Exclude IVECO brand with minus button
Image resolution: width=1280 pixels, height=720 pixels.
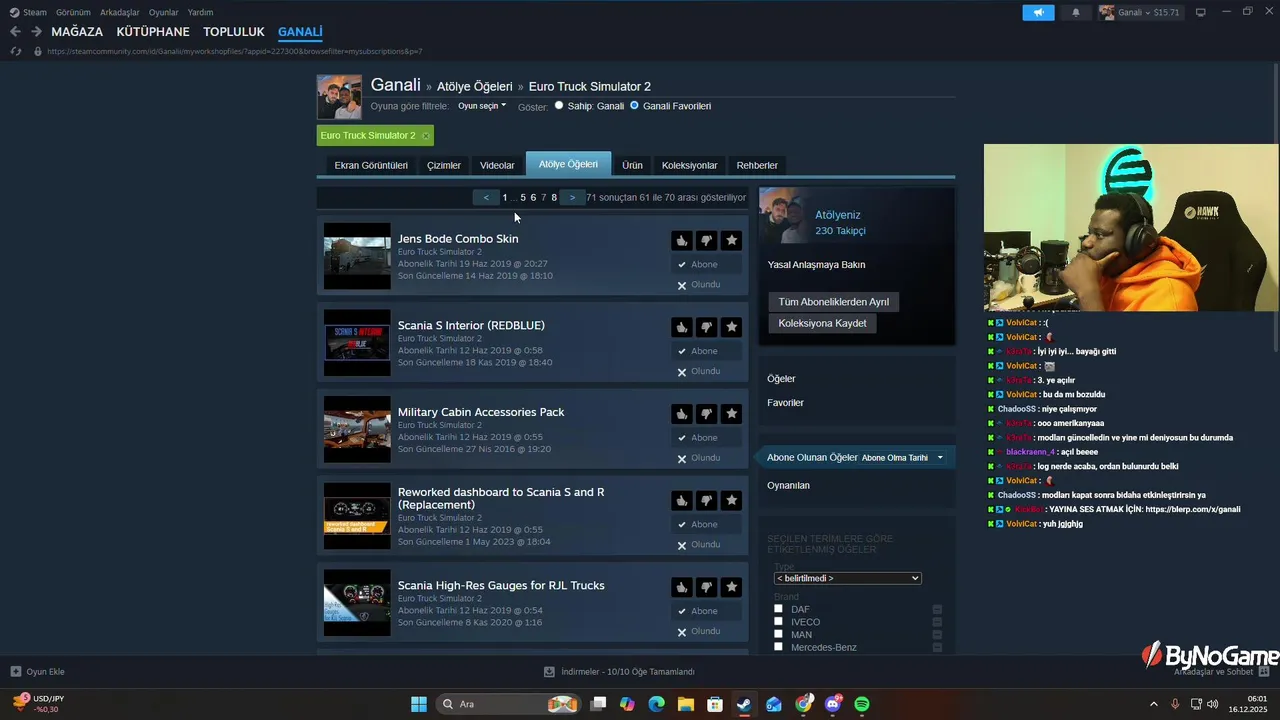point(937,622)
